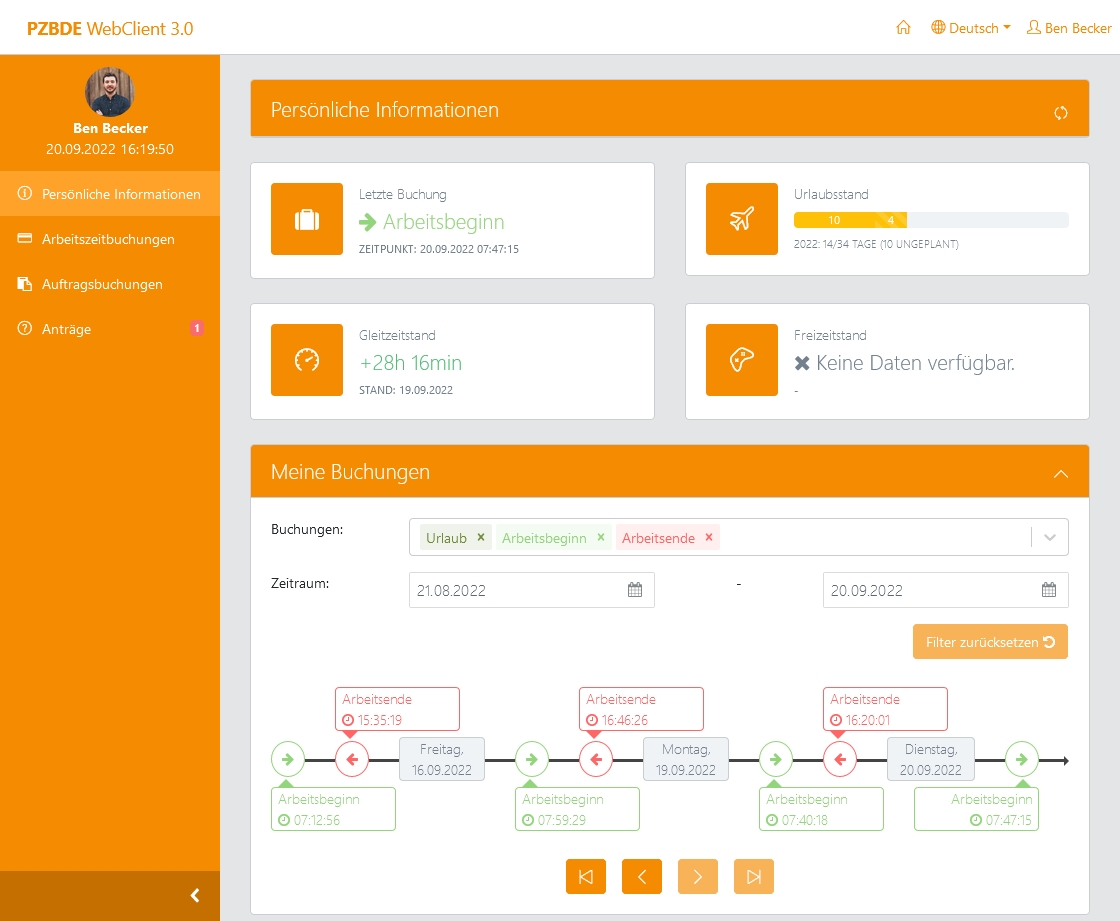Open Anträge in the sidebar
Screen dimensions: 1120x921
coord(67,329)
